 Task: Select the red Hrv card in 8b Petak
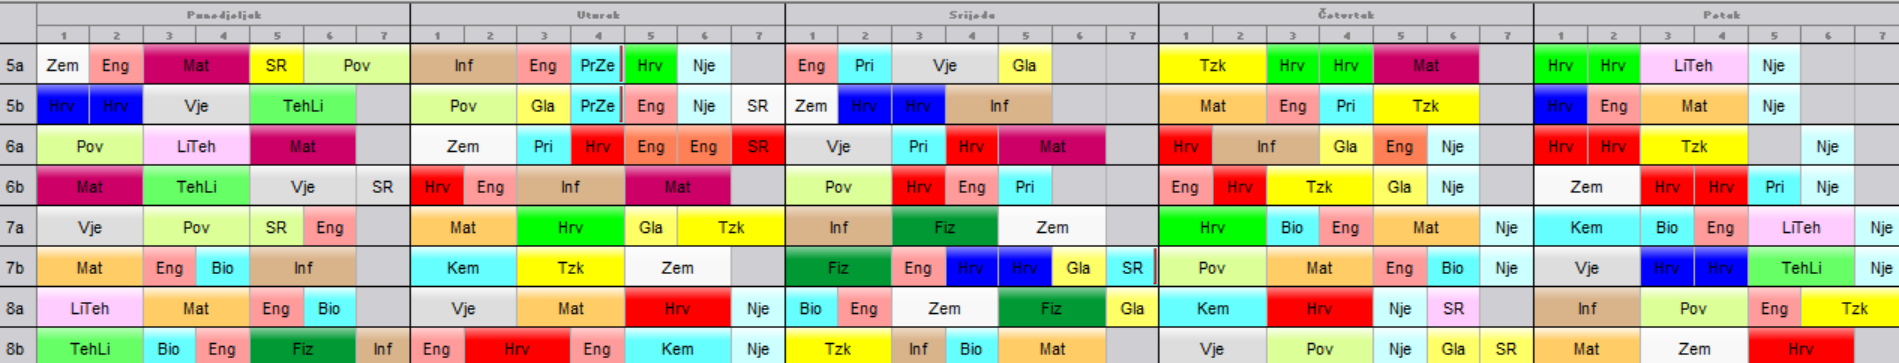tap(1801, 348)
